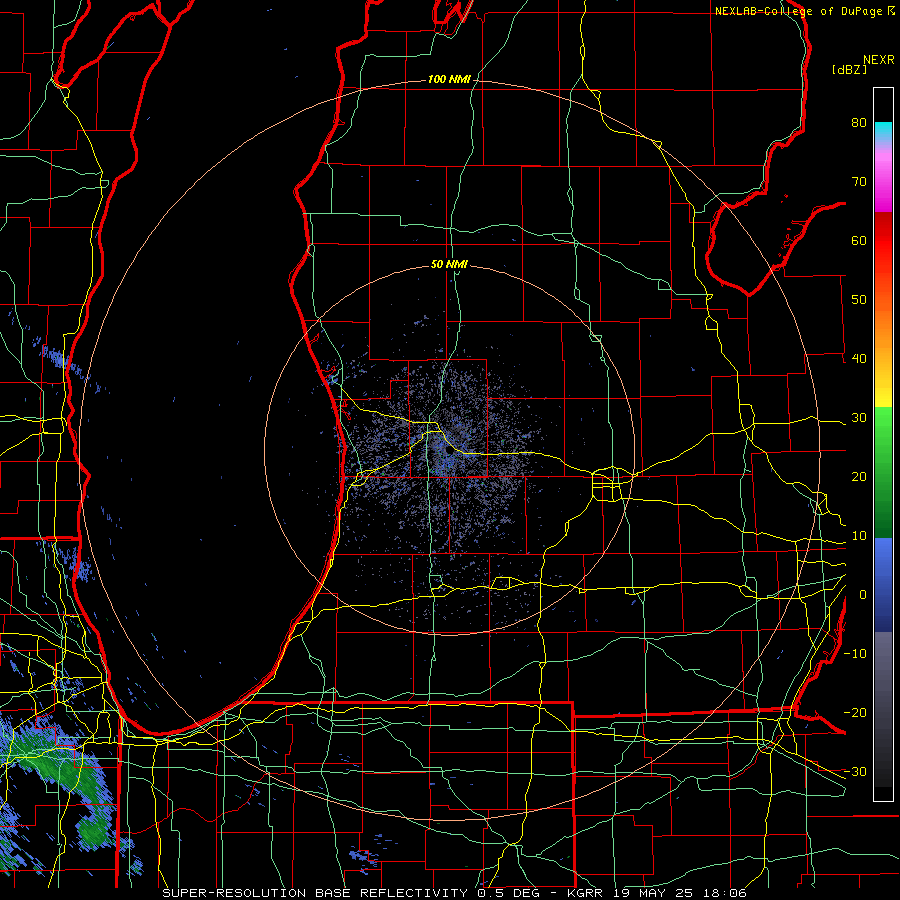Click the super-resolution base reflectivity caption at the bottom

tap(455, 893)
